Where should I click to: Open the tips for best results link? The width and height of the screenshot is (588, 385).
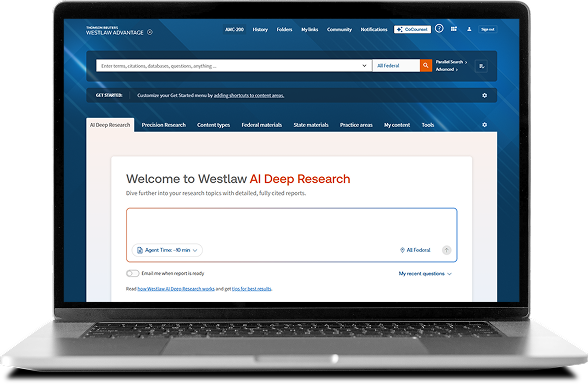pos(252,289)
